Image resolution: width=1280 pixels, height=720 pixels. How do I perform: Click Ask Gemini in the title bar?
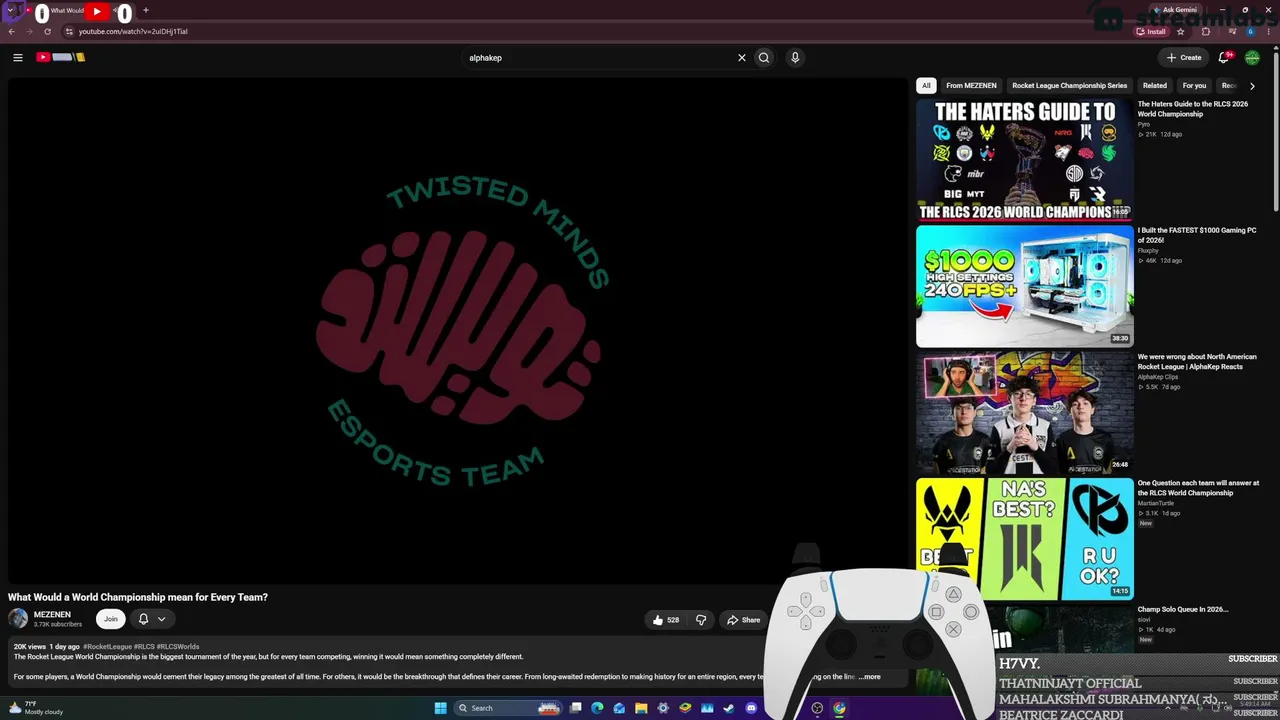click(1175, 10)
